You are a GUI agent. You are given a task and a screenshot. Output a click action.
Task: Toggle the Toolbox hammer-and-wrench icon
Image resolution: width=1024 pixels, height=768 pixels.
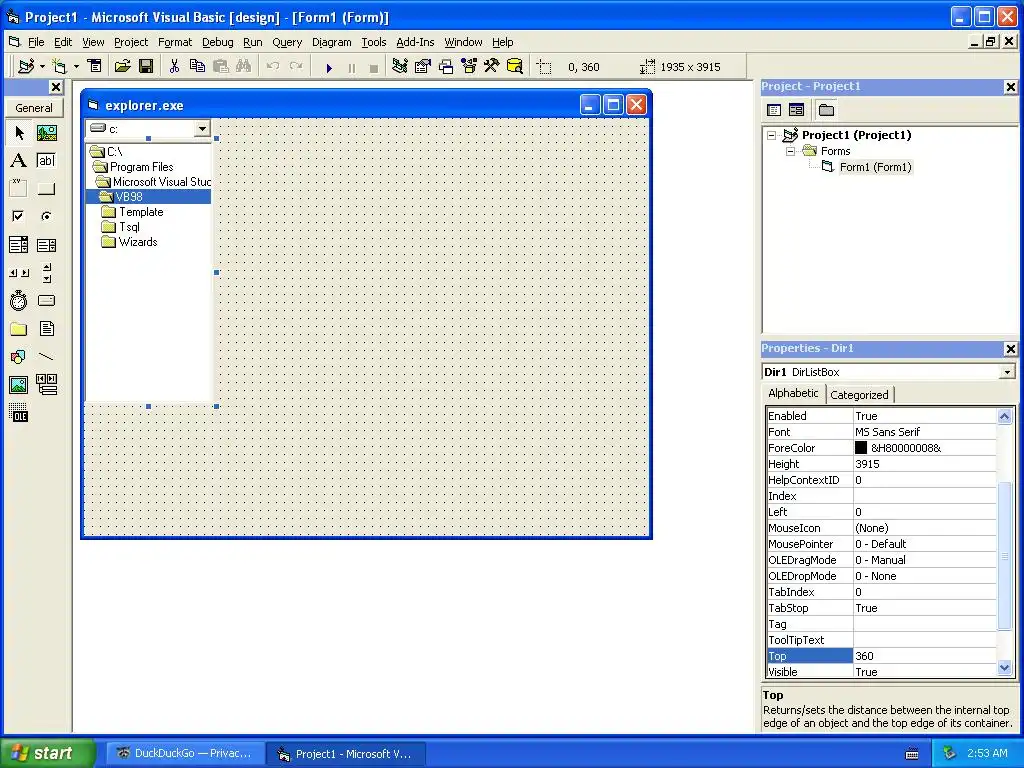pyautogui.click(x=491, y=67)
